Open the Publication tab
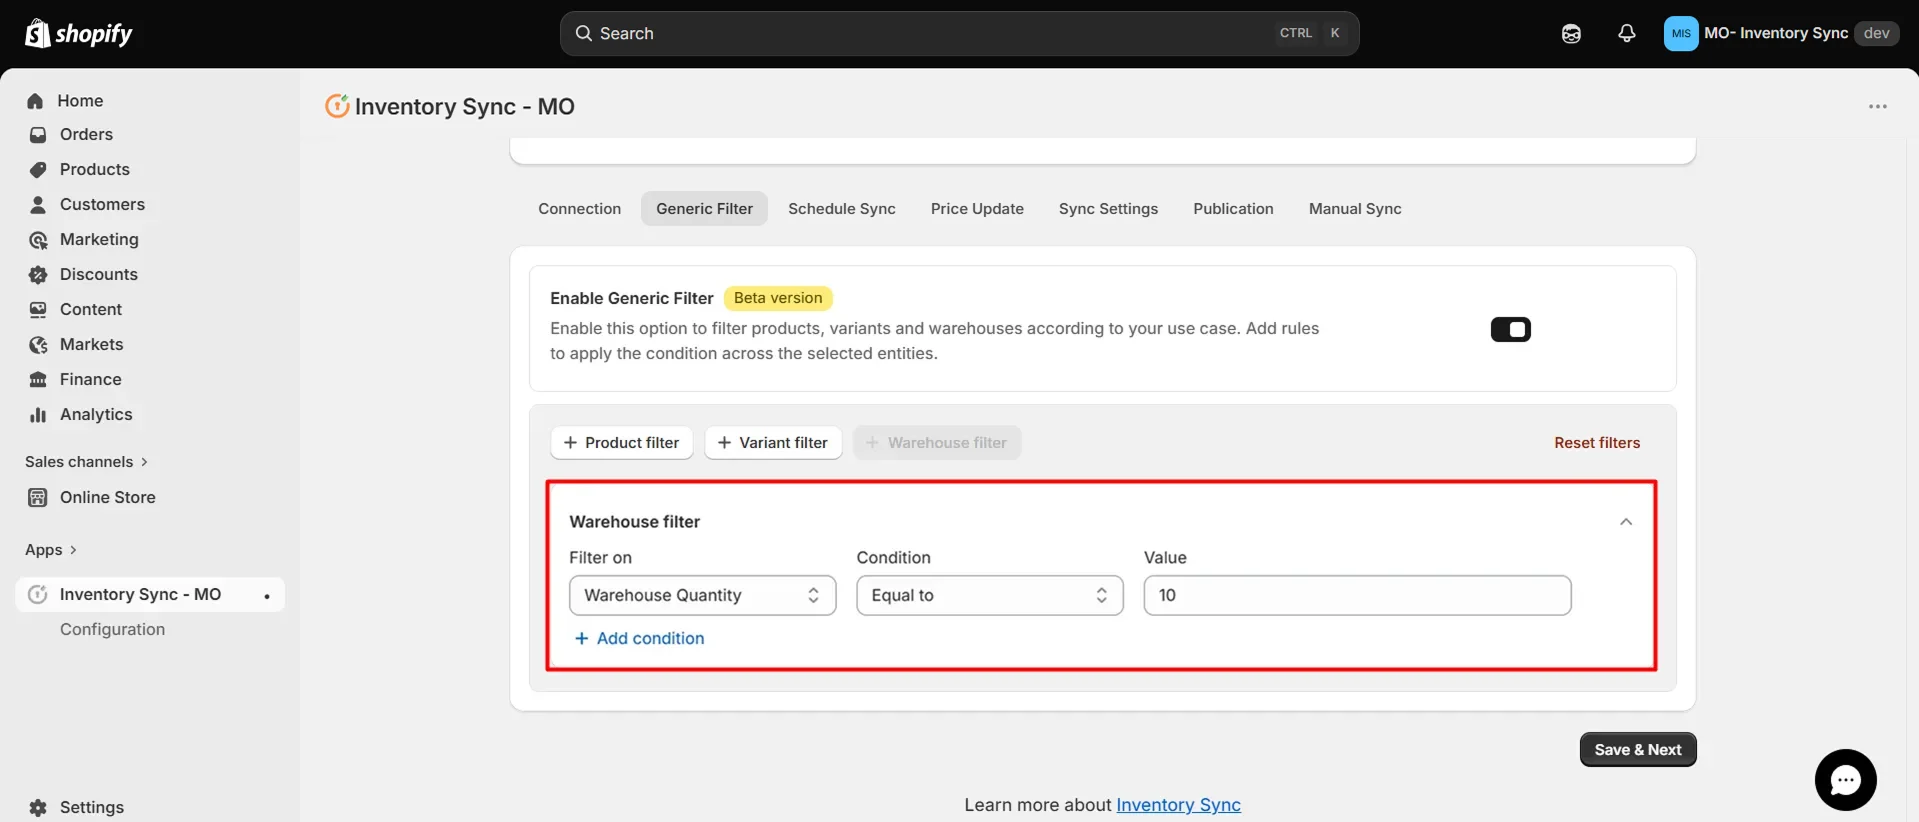Viewport: 1919px width, 822px height. (x=1233, y=209)
